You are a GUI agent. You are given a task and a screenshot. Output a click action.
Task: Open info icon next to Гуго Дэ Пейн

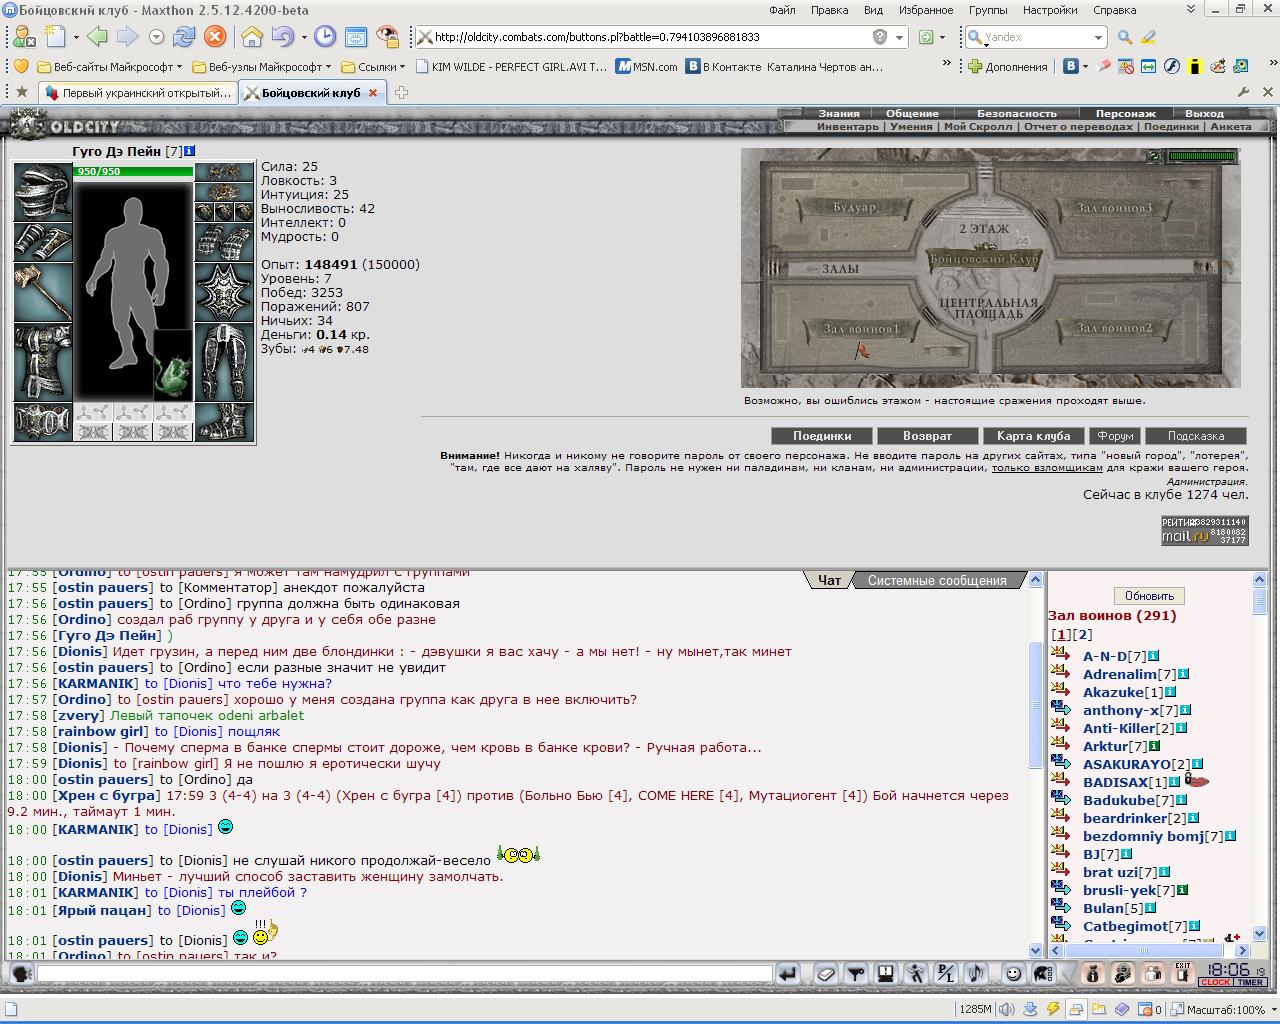[x=189, y=151]
